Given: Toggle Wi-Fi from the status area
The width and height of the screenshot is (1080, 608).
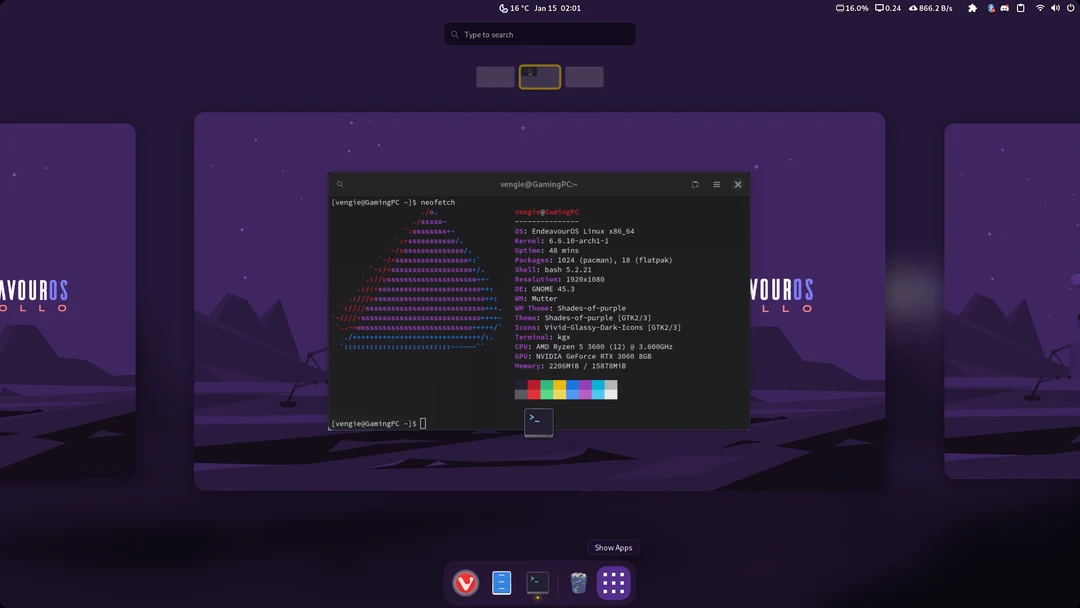Looking at the screenshot, I should tap(1039, 8).
